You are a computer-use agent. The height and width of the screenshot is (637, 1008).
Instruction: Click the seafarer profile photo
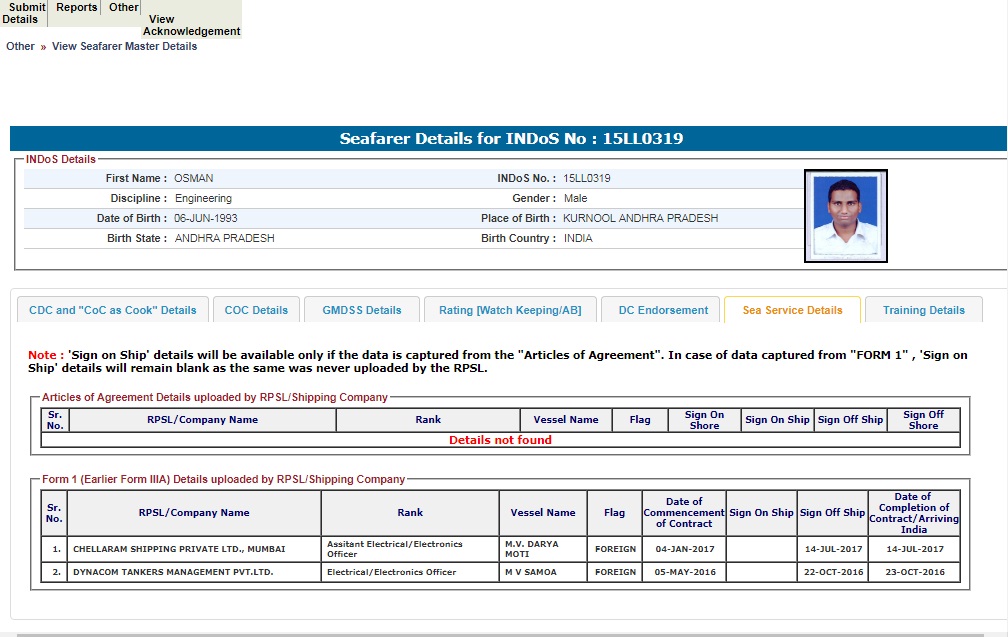(845, 215)
